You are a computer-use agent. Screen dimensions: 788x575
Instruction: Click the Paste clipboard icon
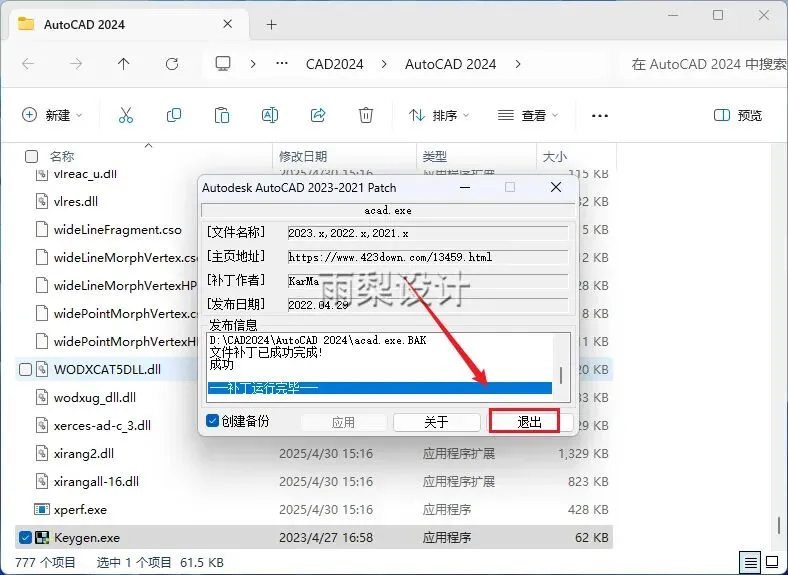click(x=222, y=115)
